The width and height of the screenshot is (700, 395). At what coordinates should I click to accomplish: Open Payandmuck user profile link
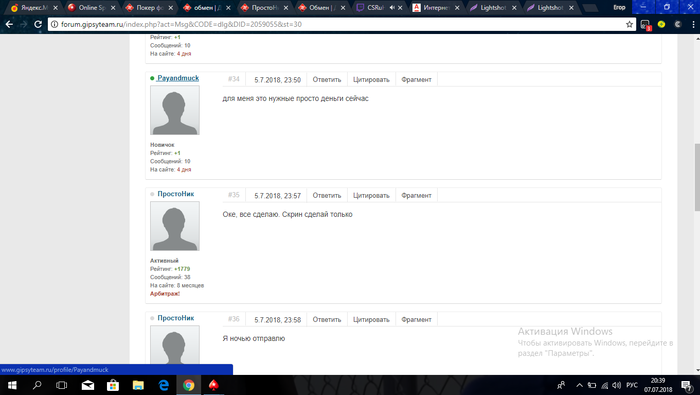pos(178,78)
